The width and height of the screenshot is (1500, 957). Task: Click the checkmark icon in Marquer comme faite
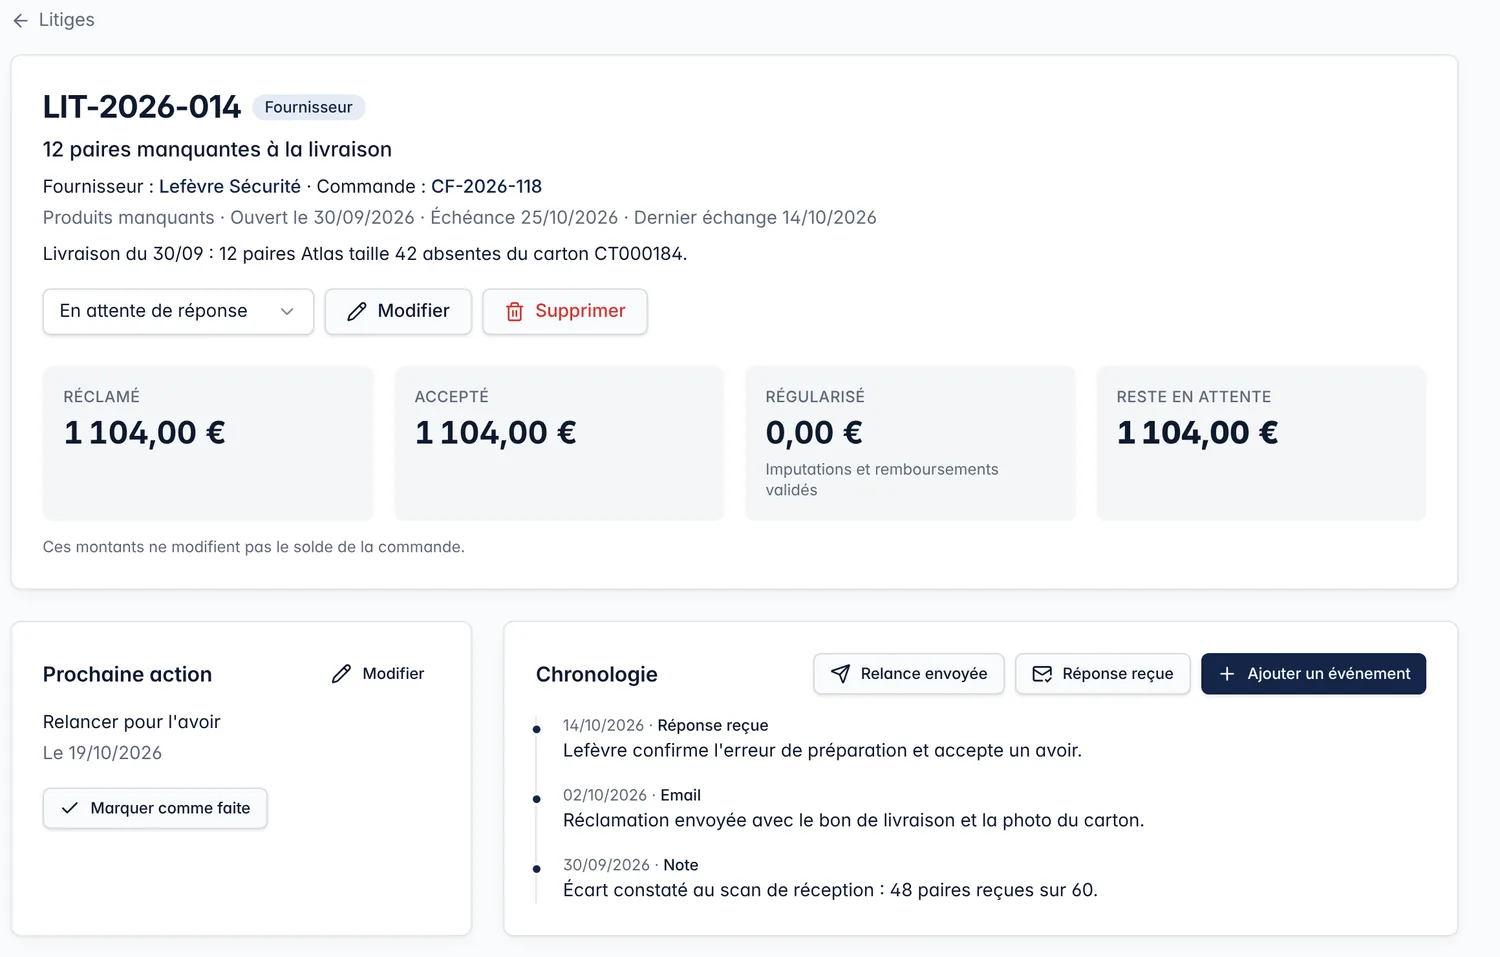[x=70, y=808]
